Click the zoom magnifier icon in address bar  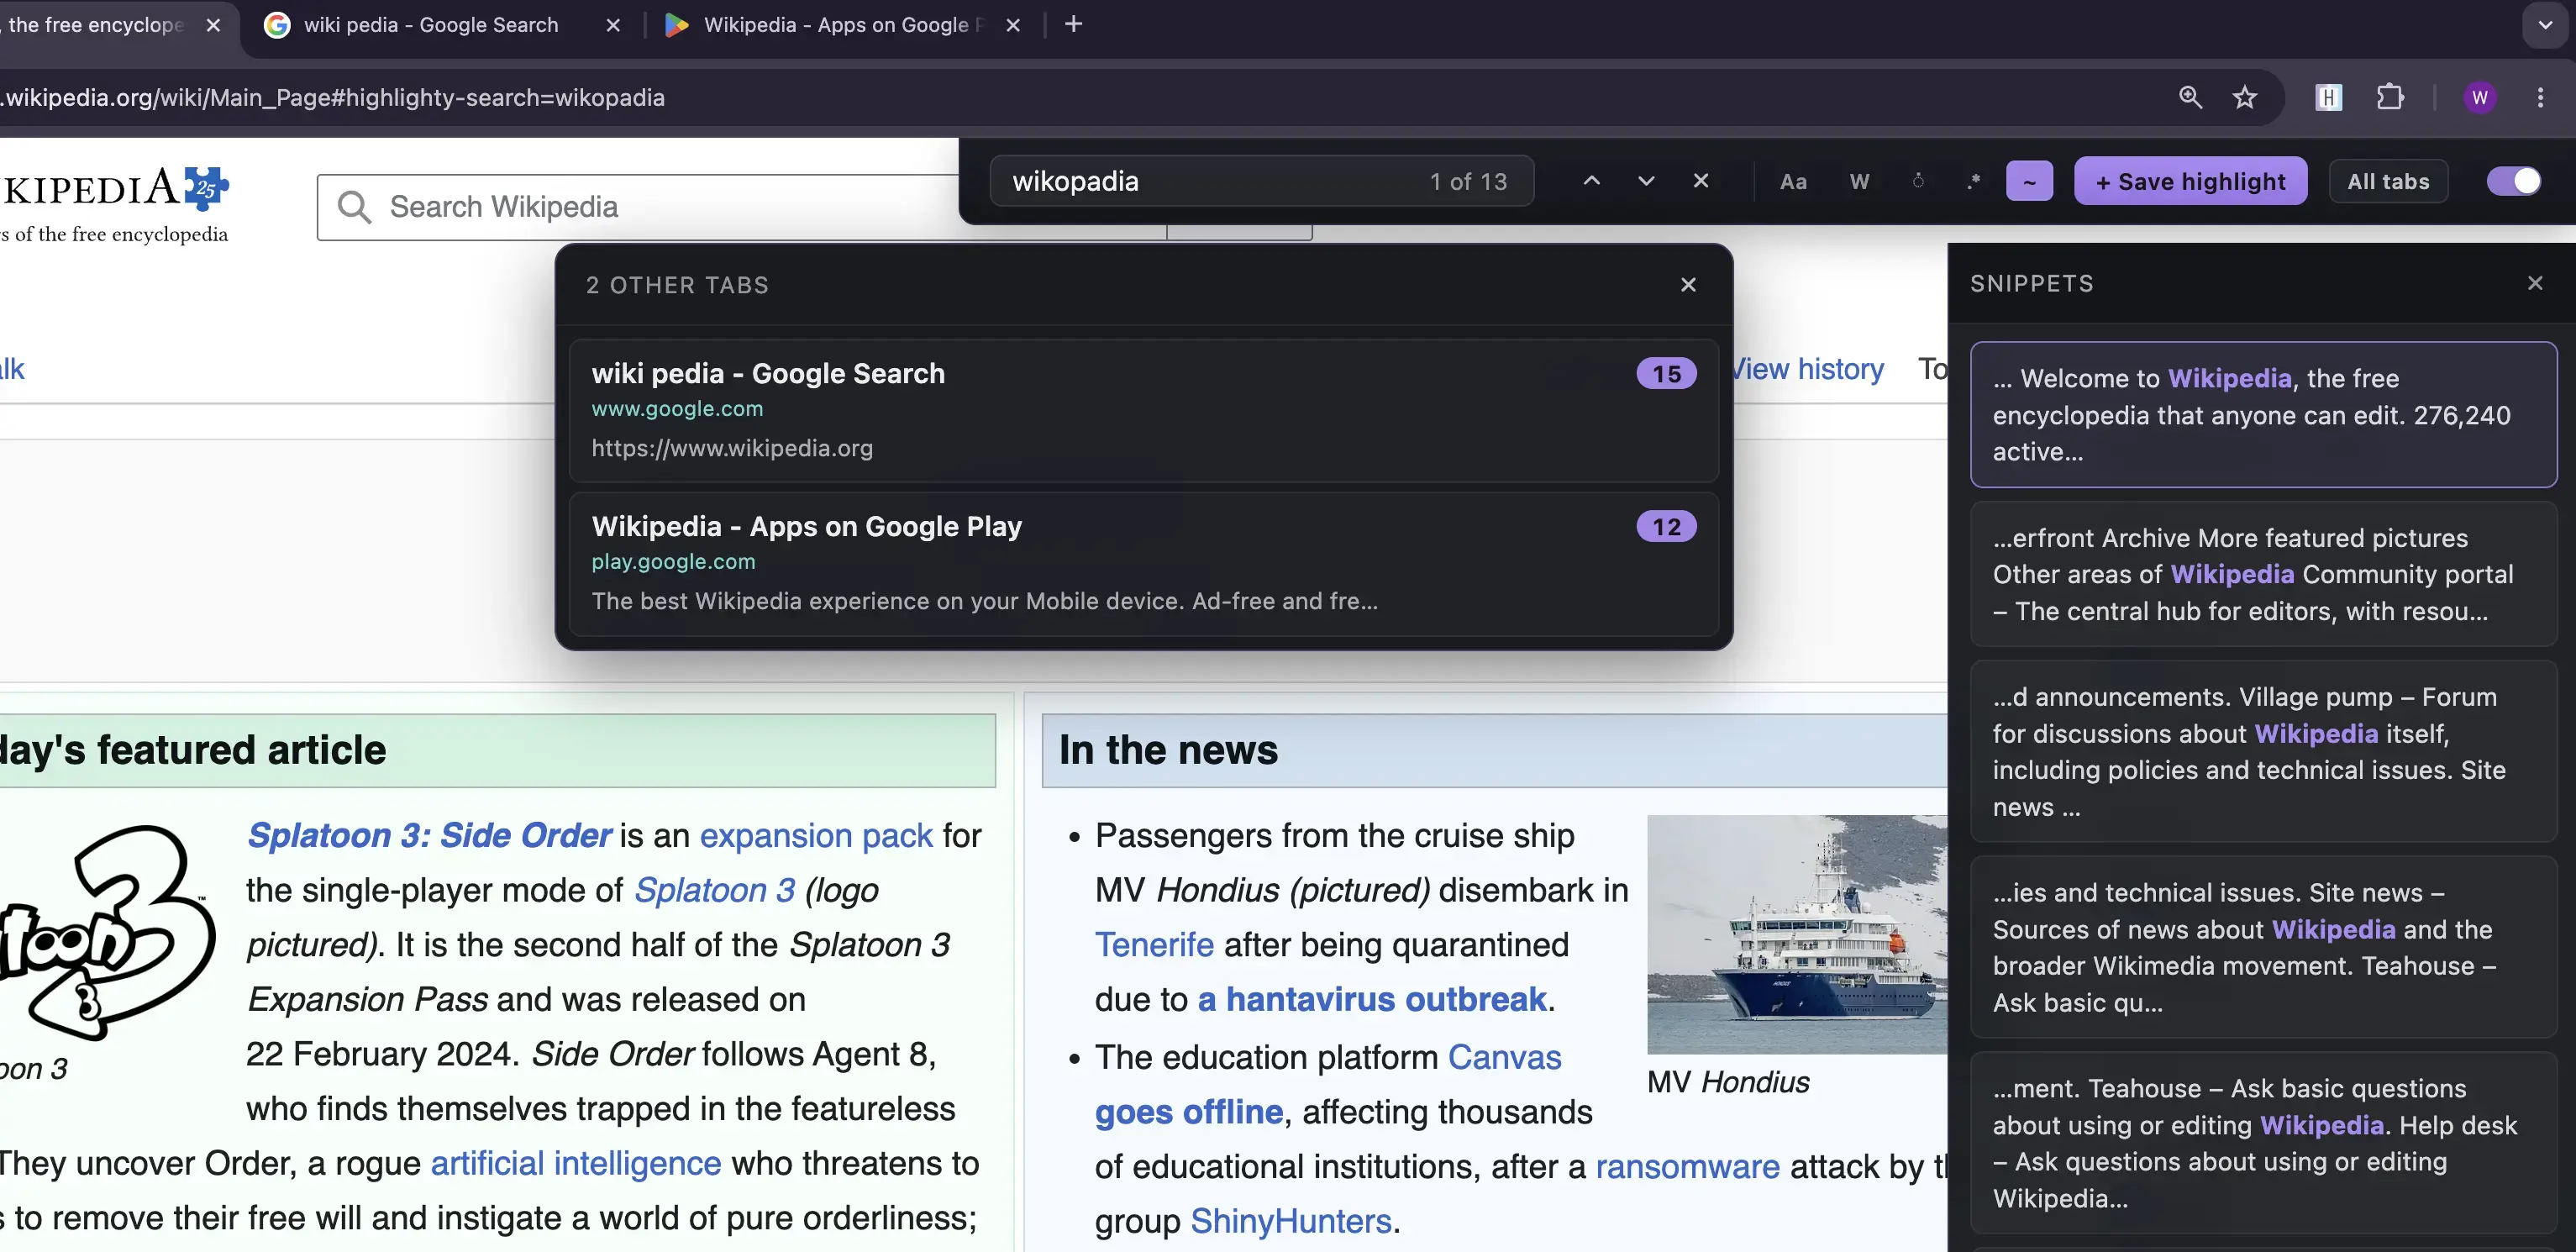[x=2190, y=97]
